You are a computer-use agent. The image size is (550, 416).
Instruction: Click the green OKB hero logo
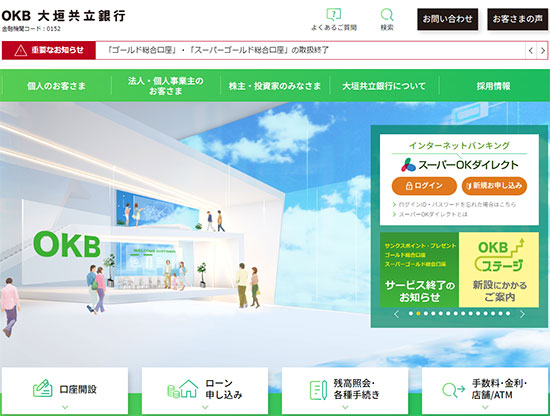67,245
